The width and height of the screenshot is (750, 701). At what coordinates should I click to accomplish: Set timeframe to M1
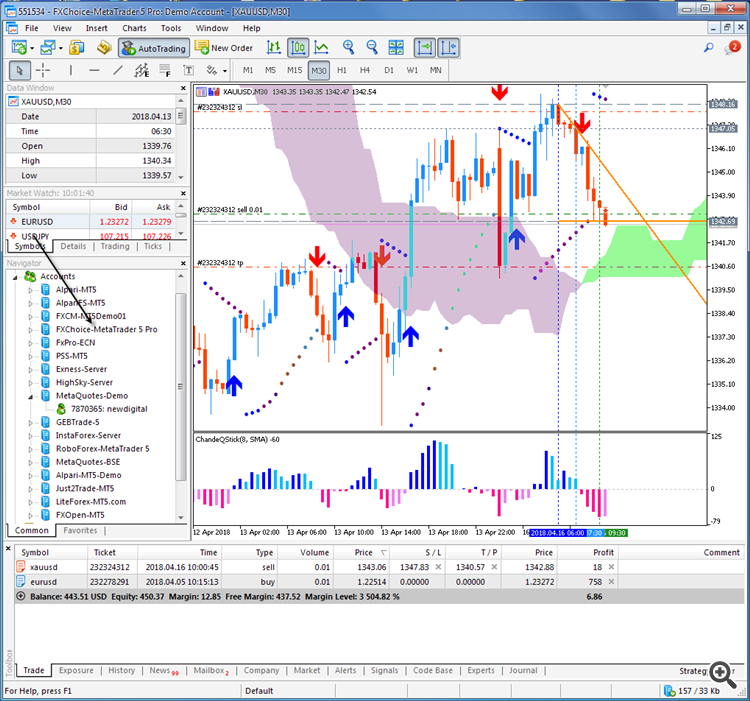[x=248, y=70]
